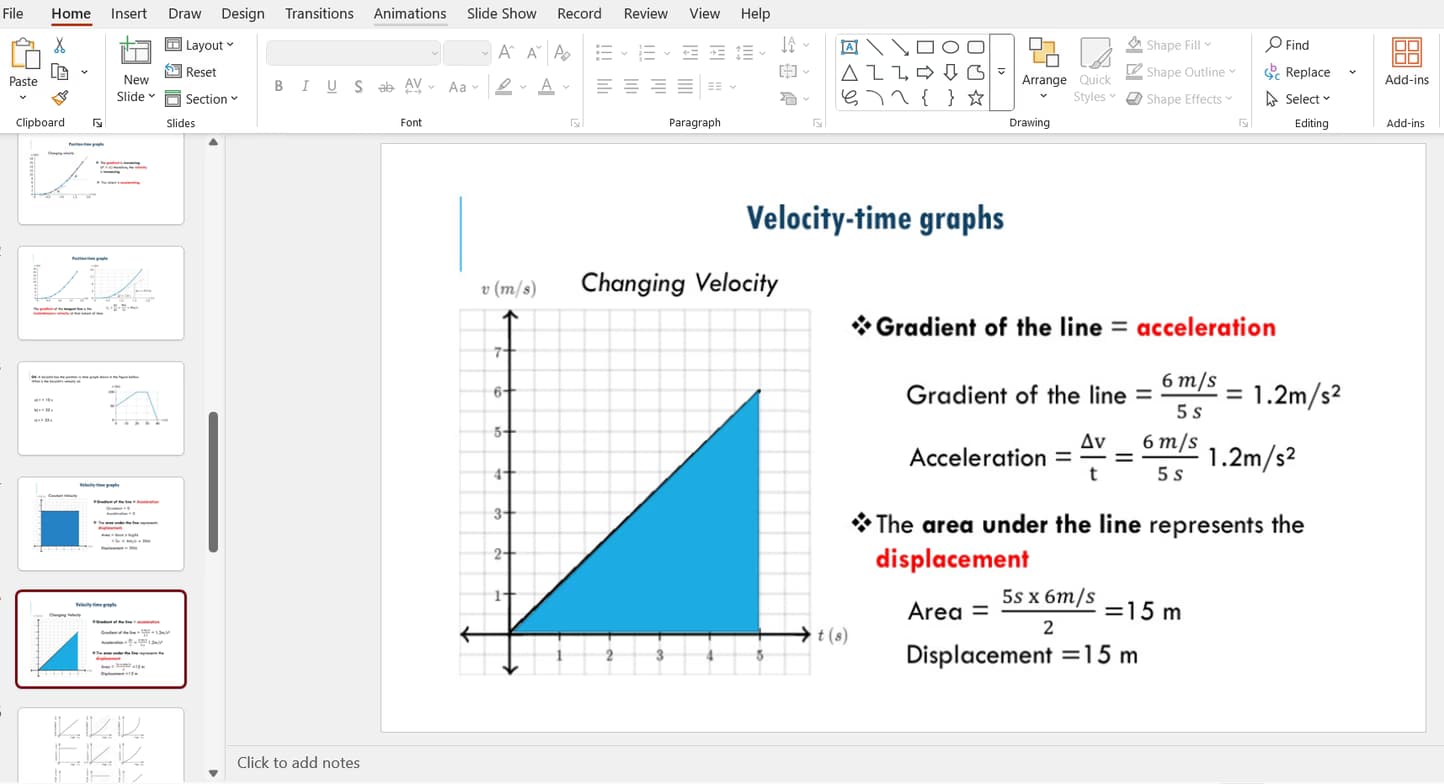Click the Layout button in Slides group
This screenshot has width=1444, height=784.
coord(201,44)
